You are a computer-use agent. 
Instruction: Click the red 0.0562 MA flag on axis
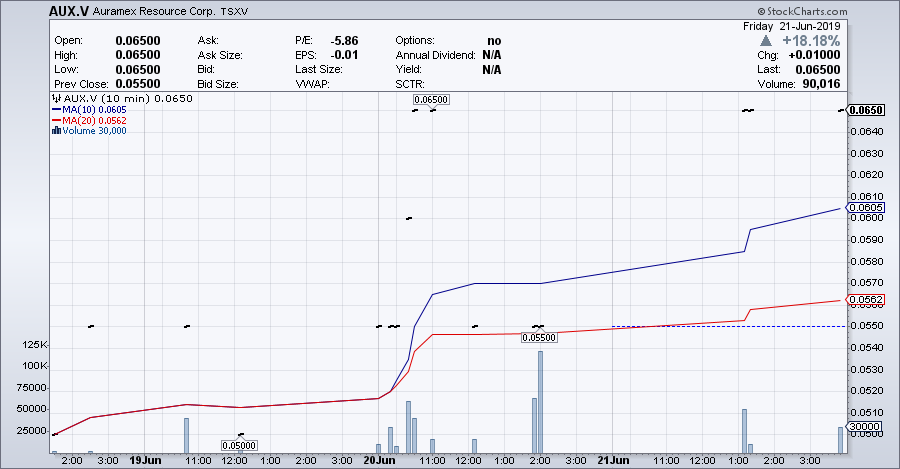[x=866, y=300]
